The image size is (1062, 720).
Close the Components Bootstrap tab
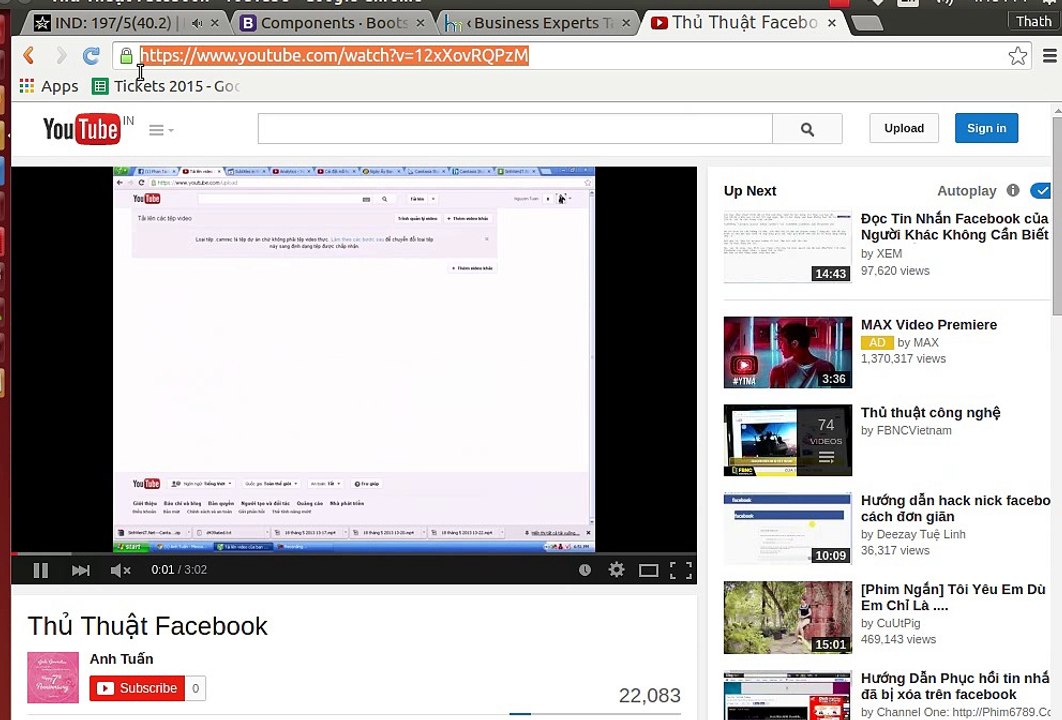[x=421, y=23]
